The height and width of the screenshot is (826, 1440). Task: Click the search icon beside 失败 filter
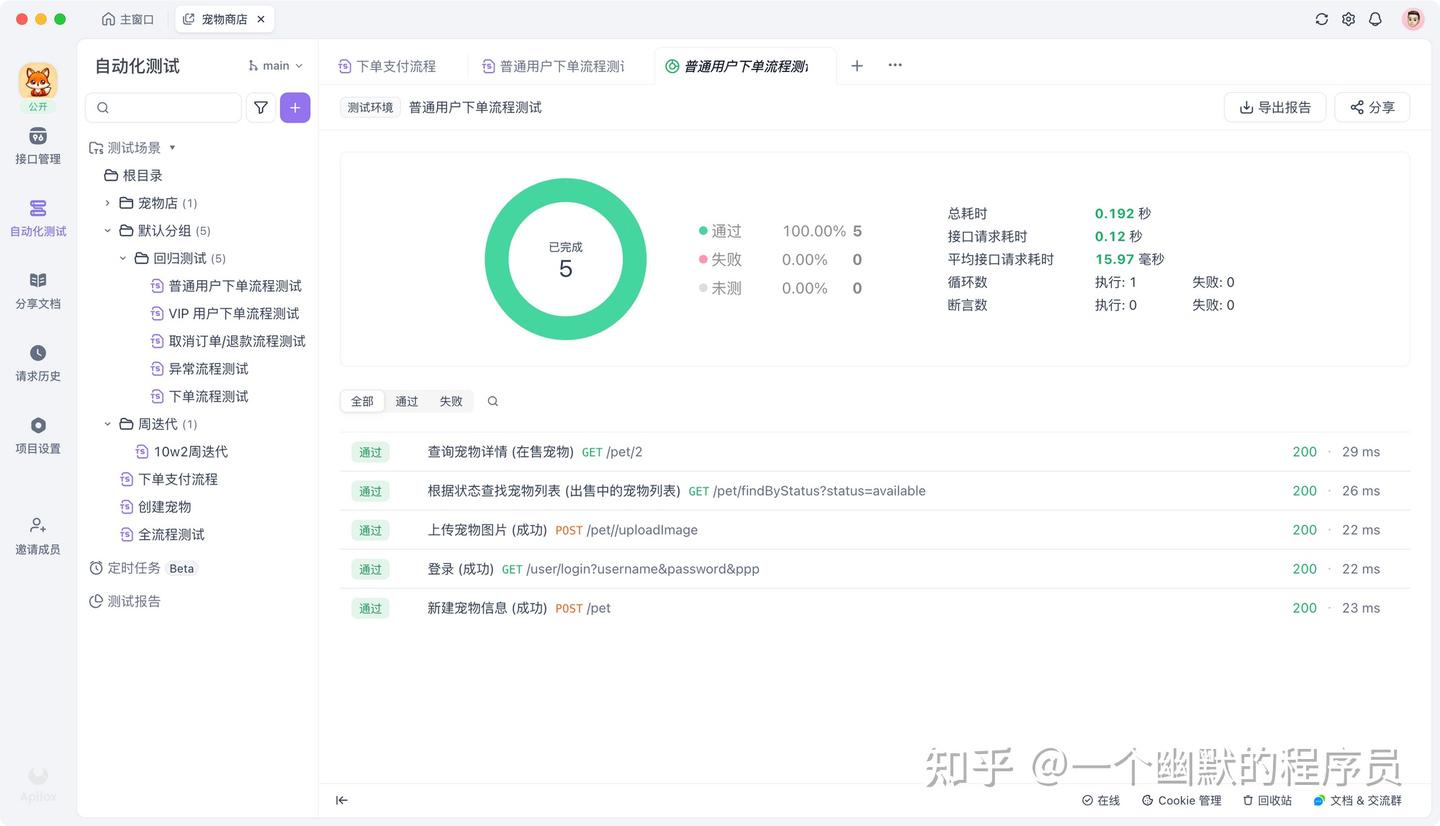(x=493, y=401)
